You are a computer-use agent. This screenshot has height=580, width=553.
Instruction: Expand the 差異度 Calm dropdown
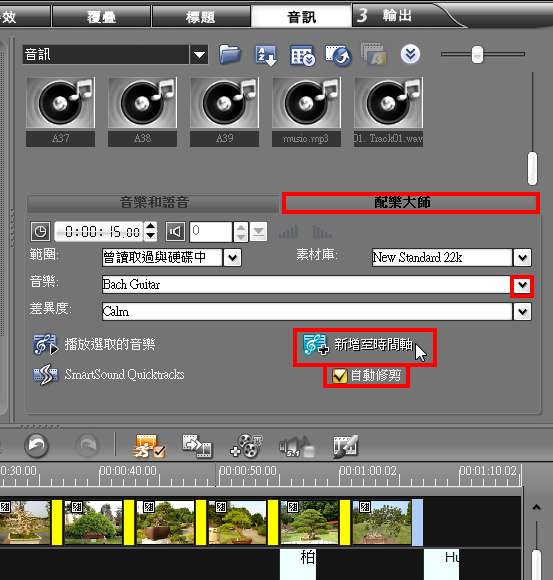click(522, 312)
